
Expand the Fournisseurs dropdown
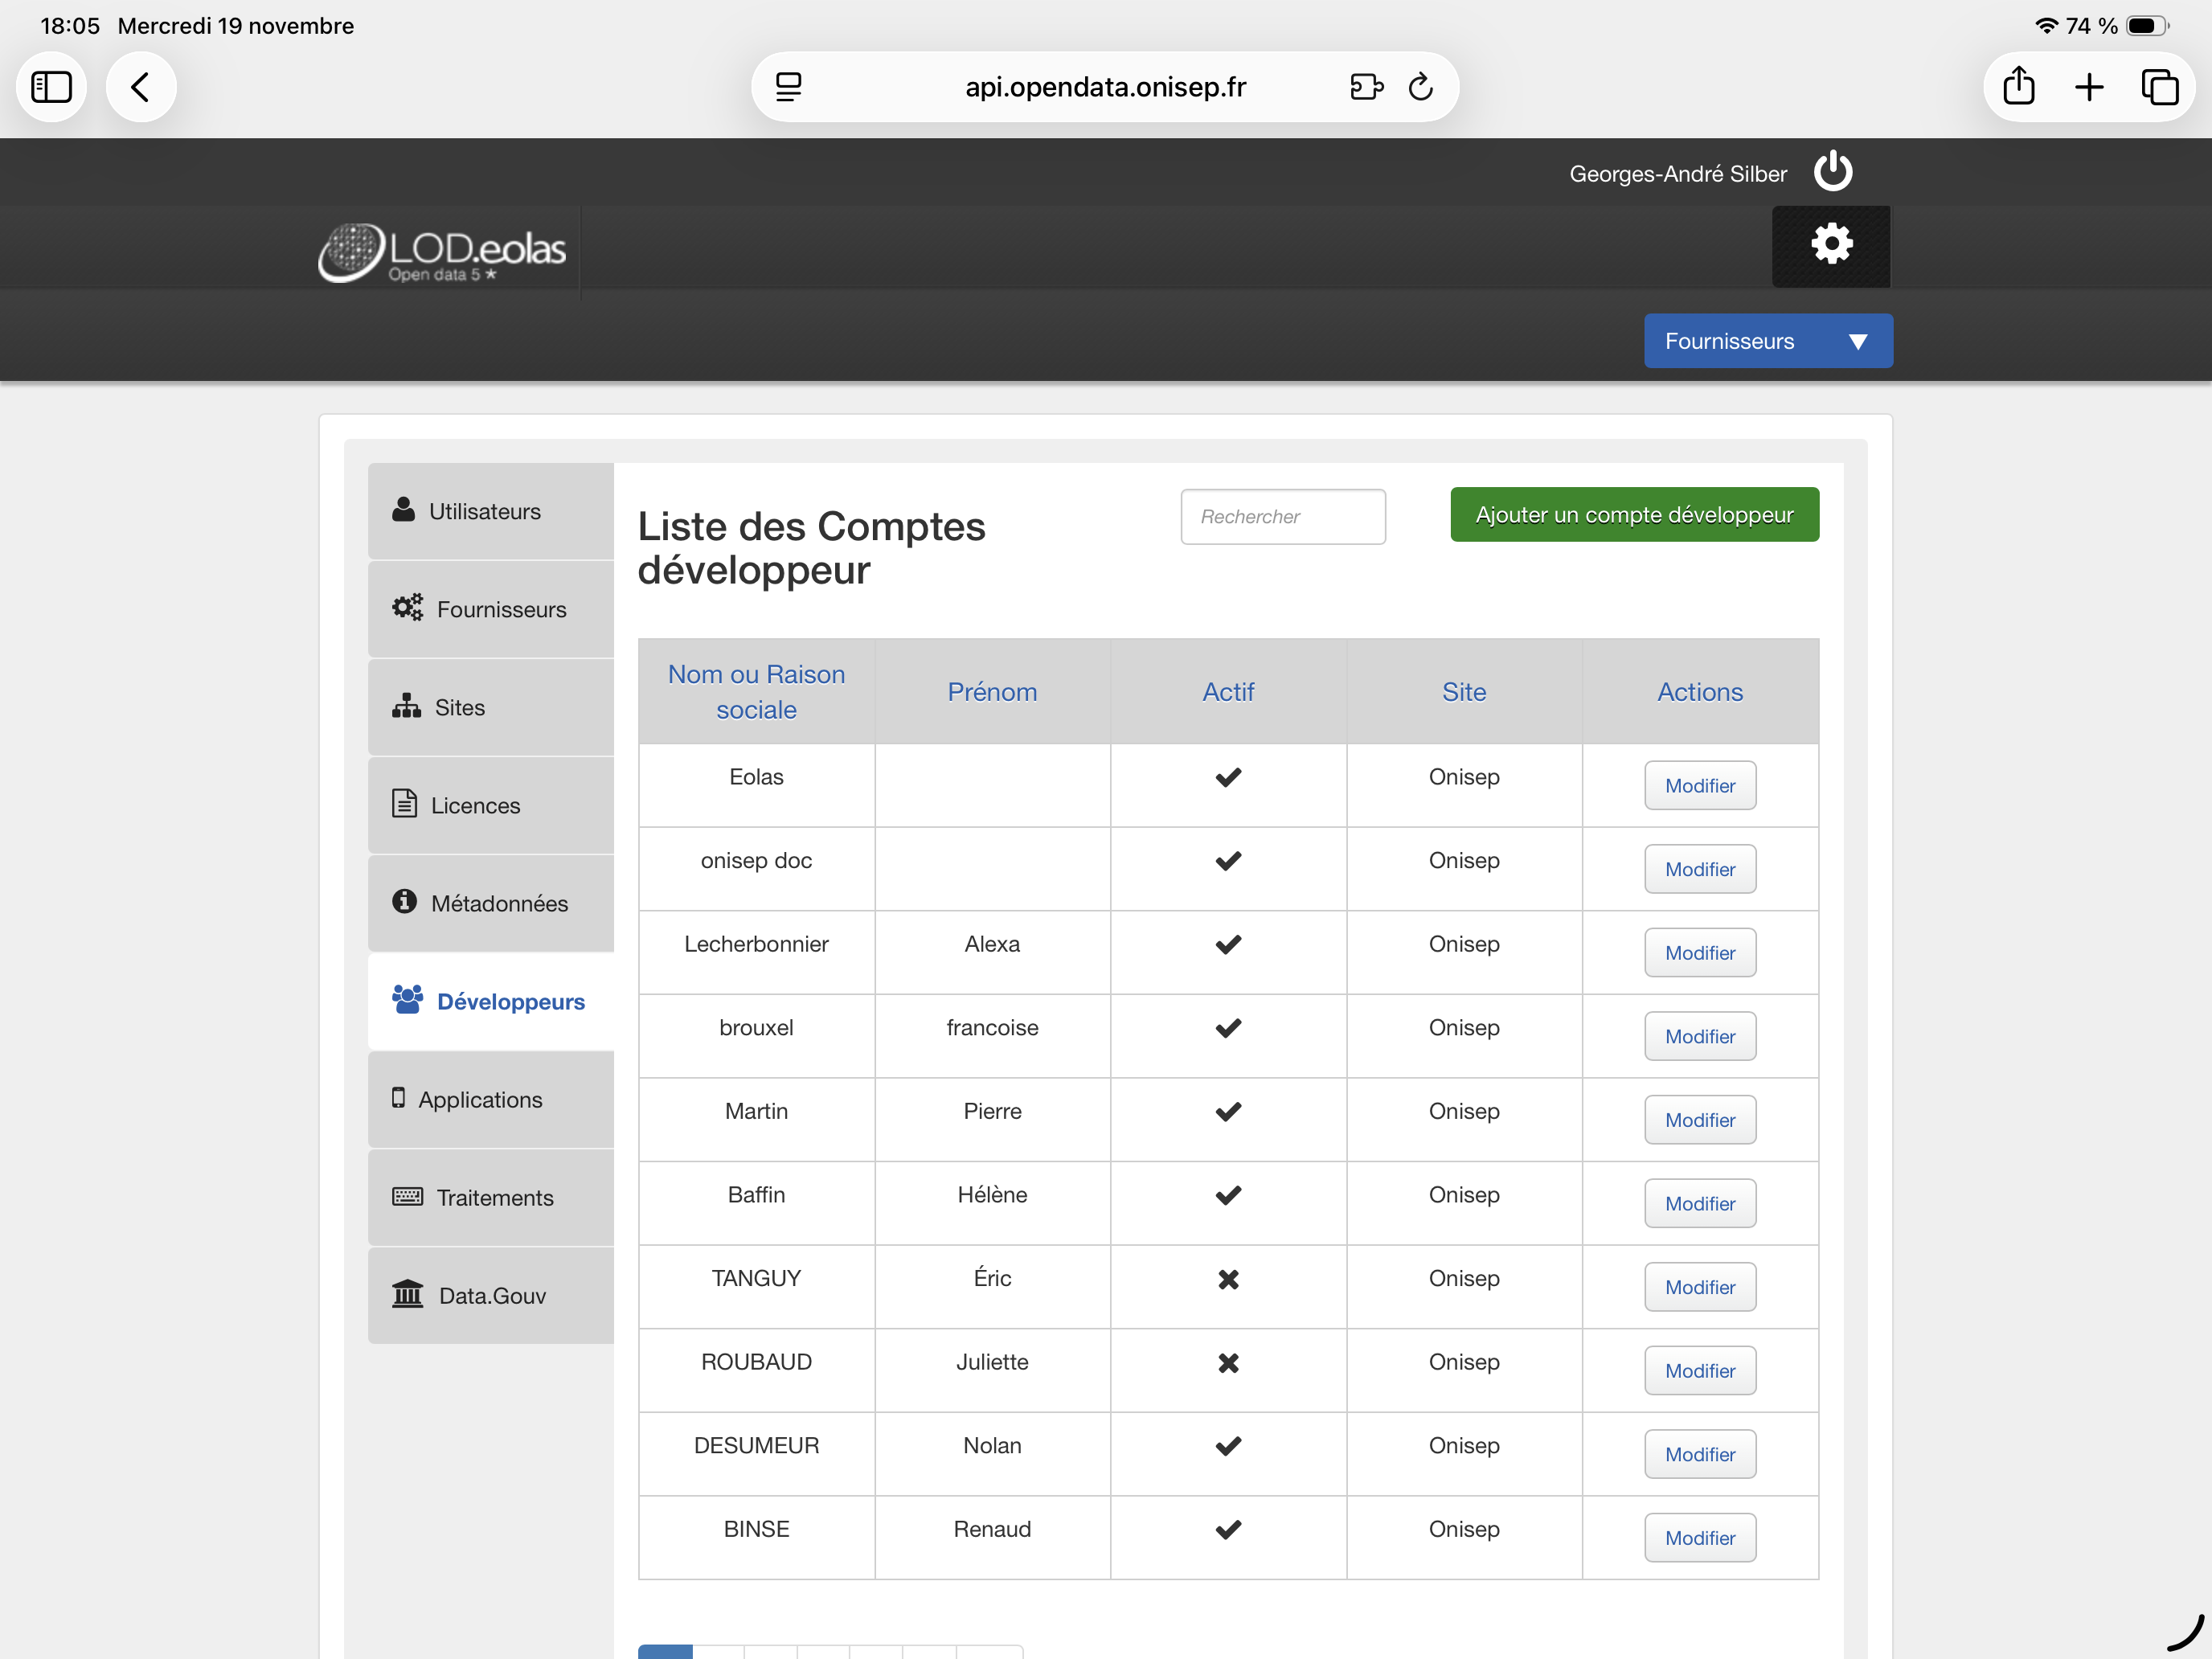pos(1729,341)
